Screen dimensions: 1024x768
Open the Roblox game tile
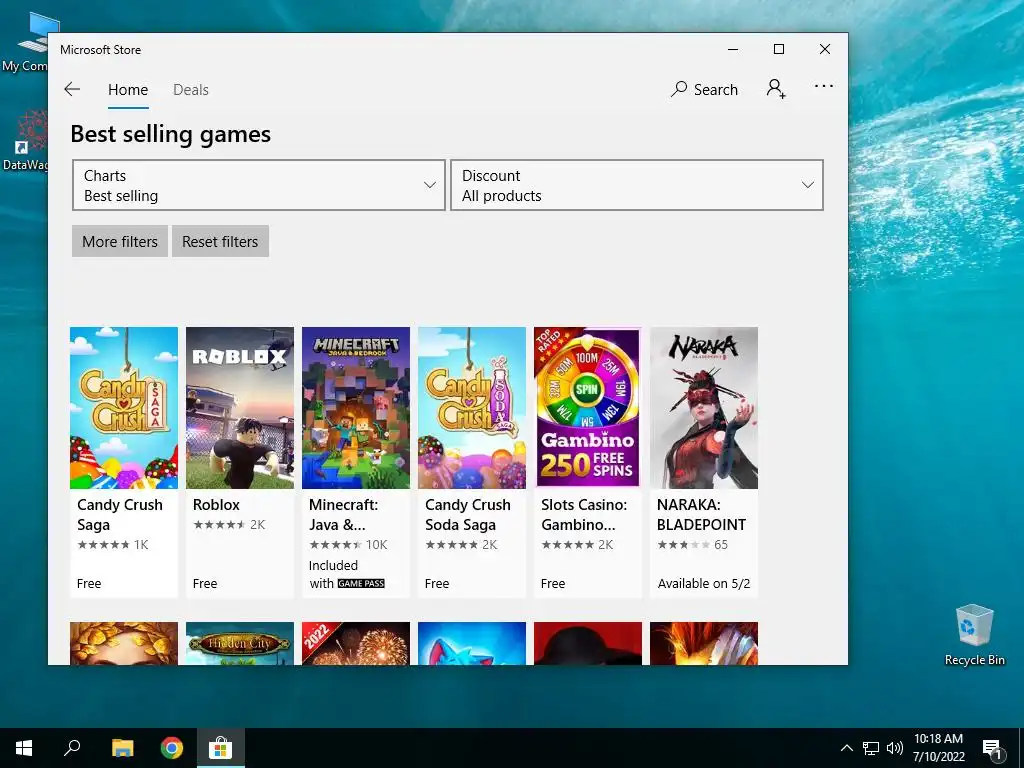240,462
